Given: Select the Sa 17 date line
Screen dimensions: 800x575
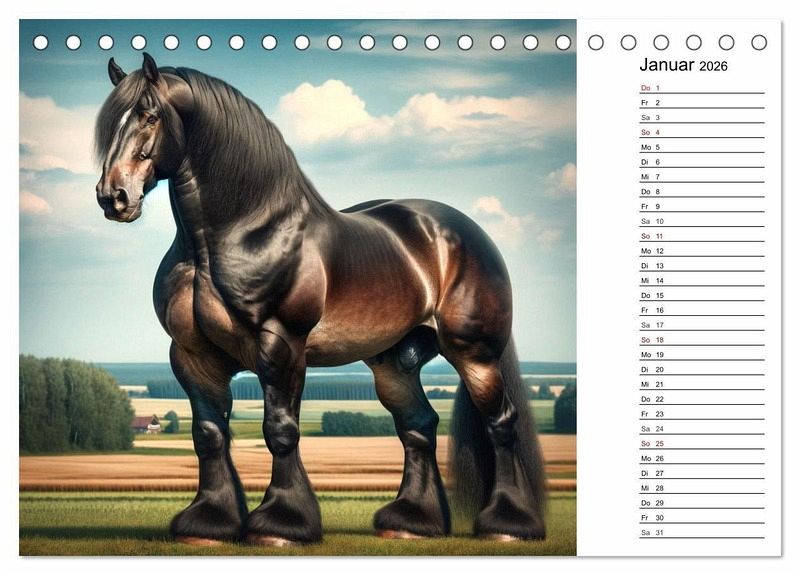Looking at the screenshot, I should tap(700, 325).
